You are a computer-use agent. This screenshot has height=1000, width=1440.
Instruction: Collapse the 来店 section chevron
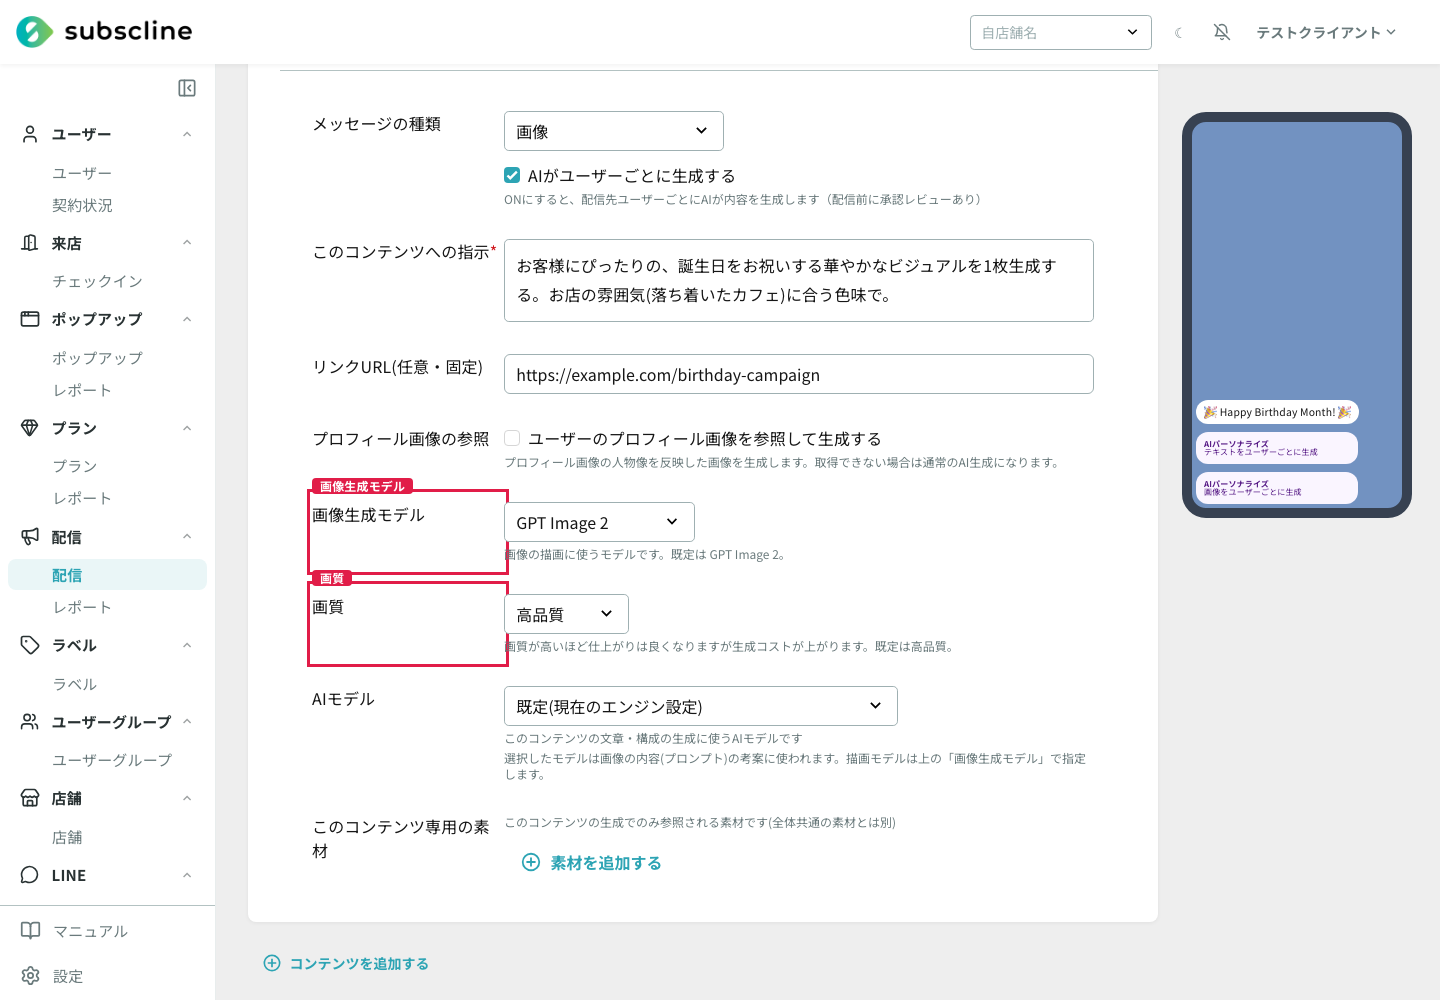pyautogui.click(x=187, y=243)
